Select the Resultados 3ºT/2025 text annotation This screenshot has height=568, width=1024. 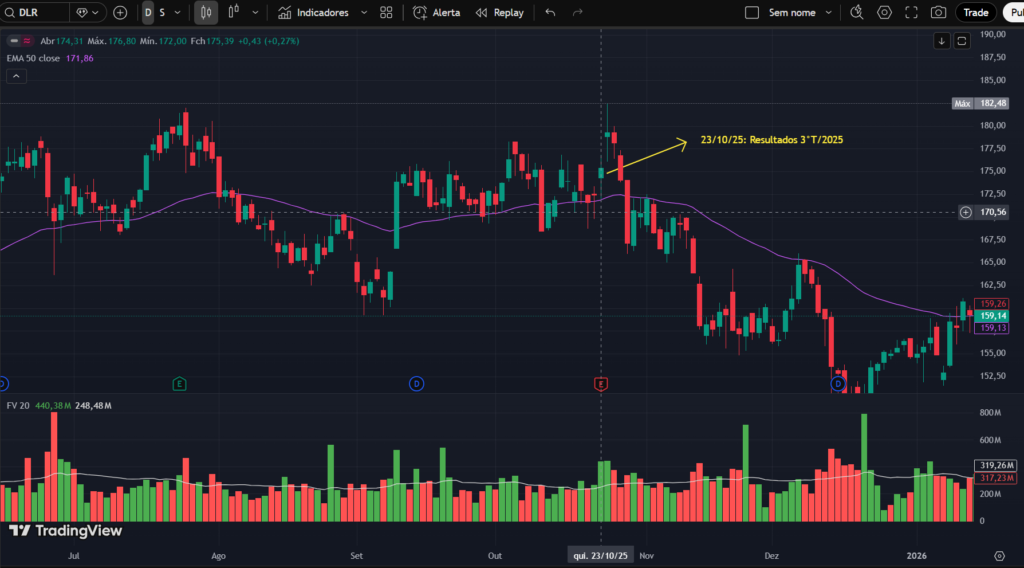coord(771,140)
